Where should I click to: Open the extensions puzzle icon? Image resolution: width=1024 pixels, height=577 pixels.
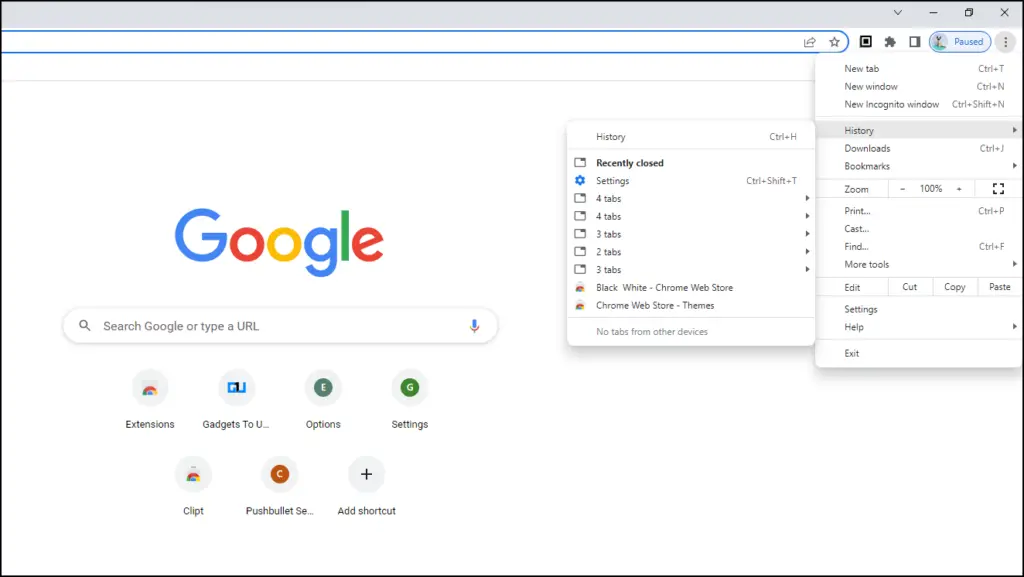pos(890,42)
